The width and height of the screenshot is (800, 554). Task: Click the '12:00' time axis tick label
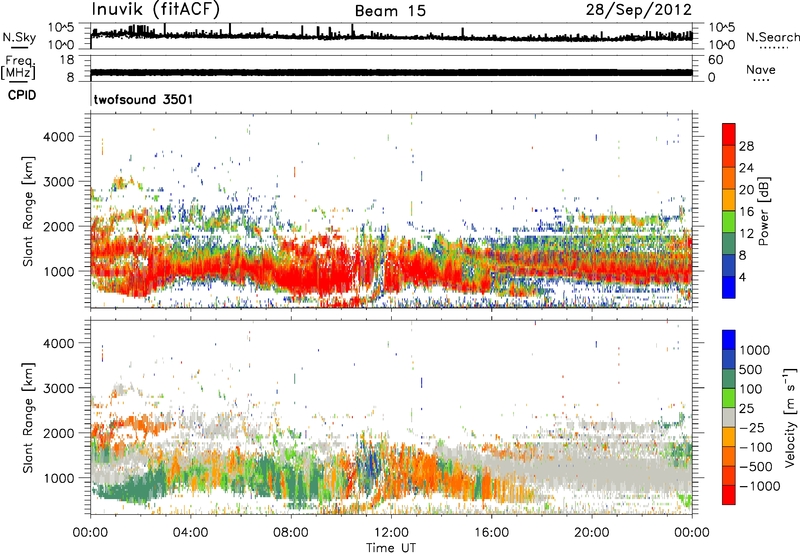click(391, 533)
